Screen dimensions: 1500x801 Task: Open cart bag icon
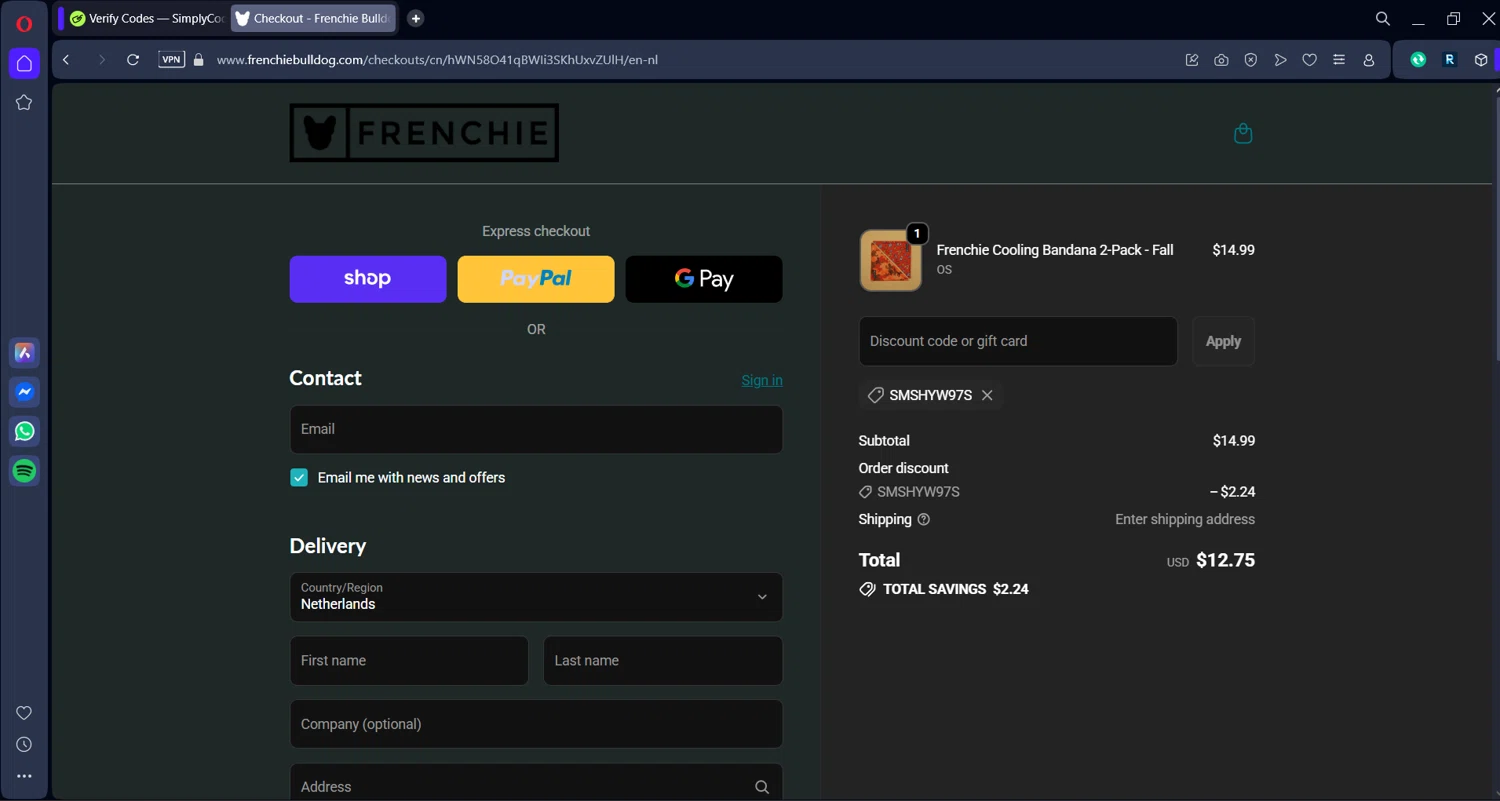1243,133
